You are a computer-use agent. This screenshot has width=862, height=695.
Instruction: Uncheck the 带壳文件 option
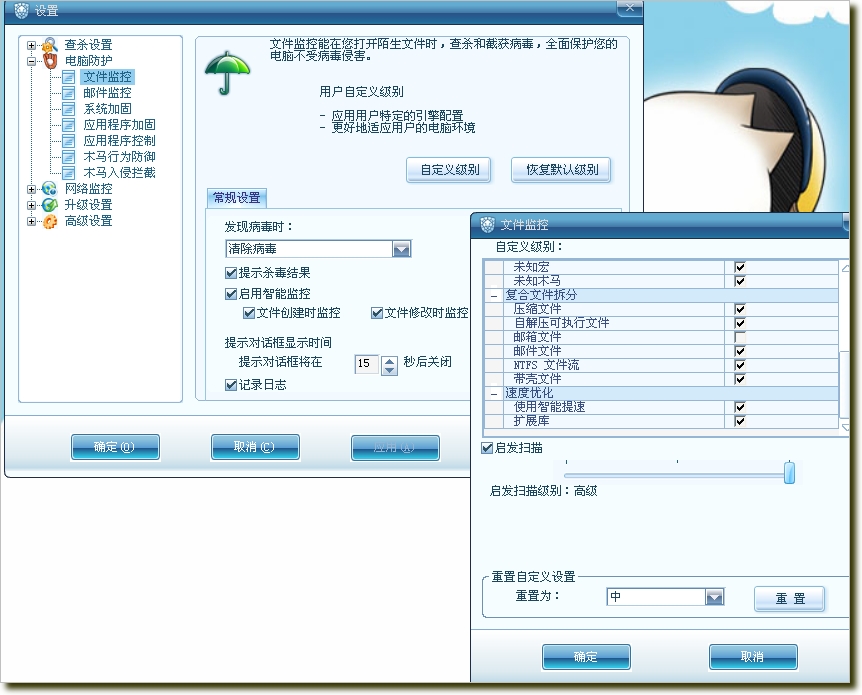click(x=740, y=379)
